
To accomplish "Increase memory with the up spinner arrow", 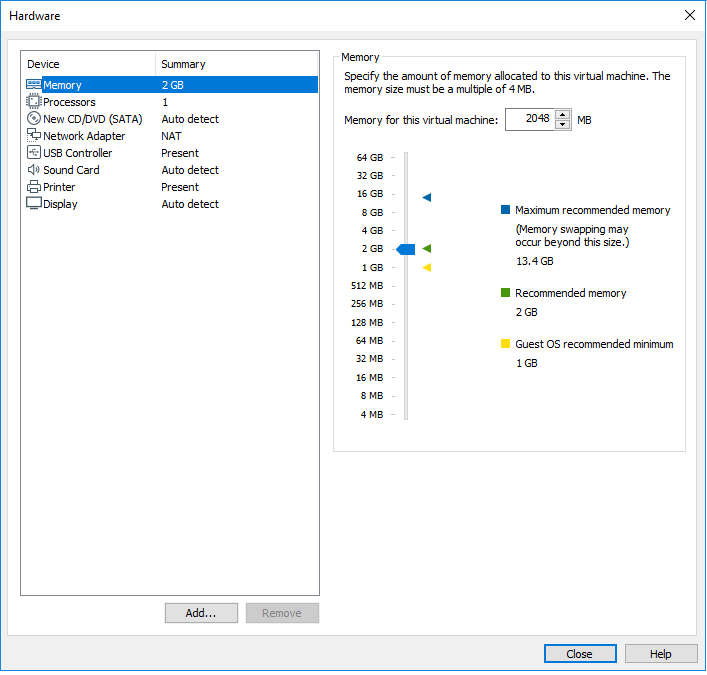I will click(x=562, y=115).
